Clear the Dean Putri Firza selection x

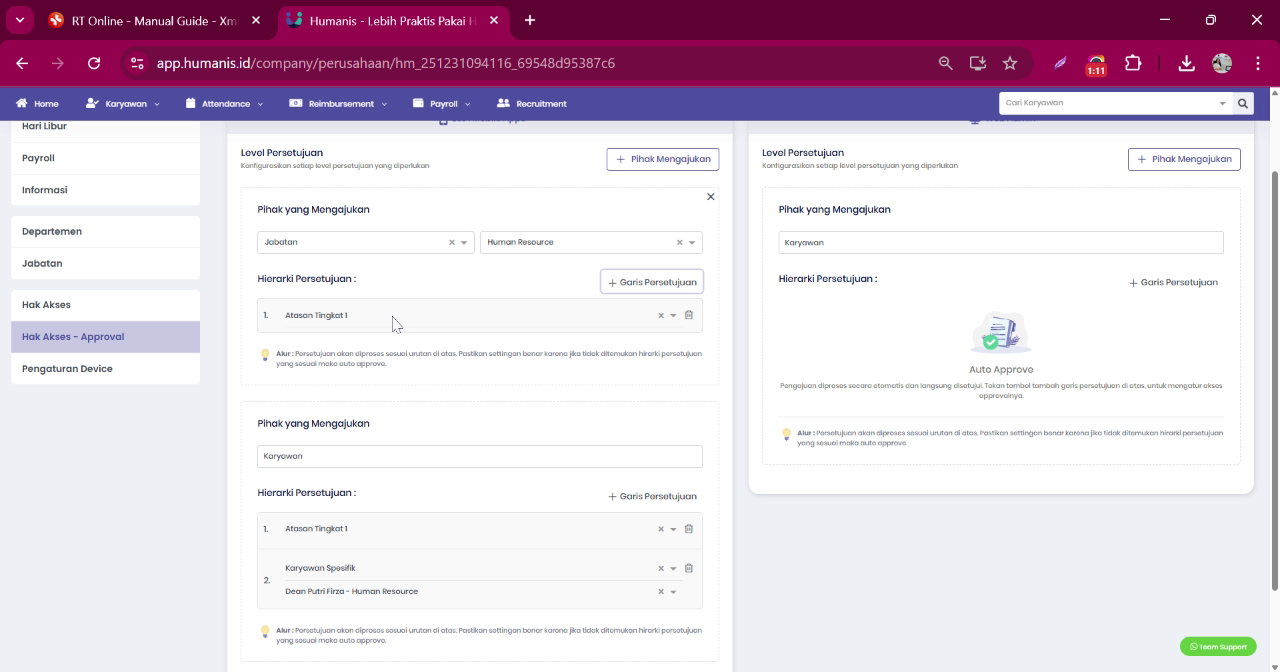tap(660, 591)
